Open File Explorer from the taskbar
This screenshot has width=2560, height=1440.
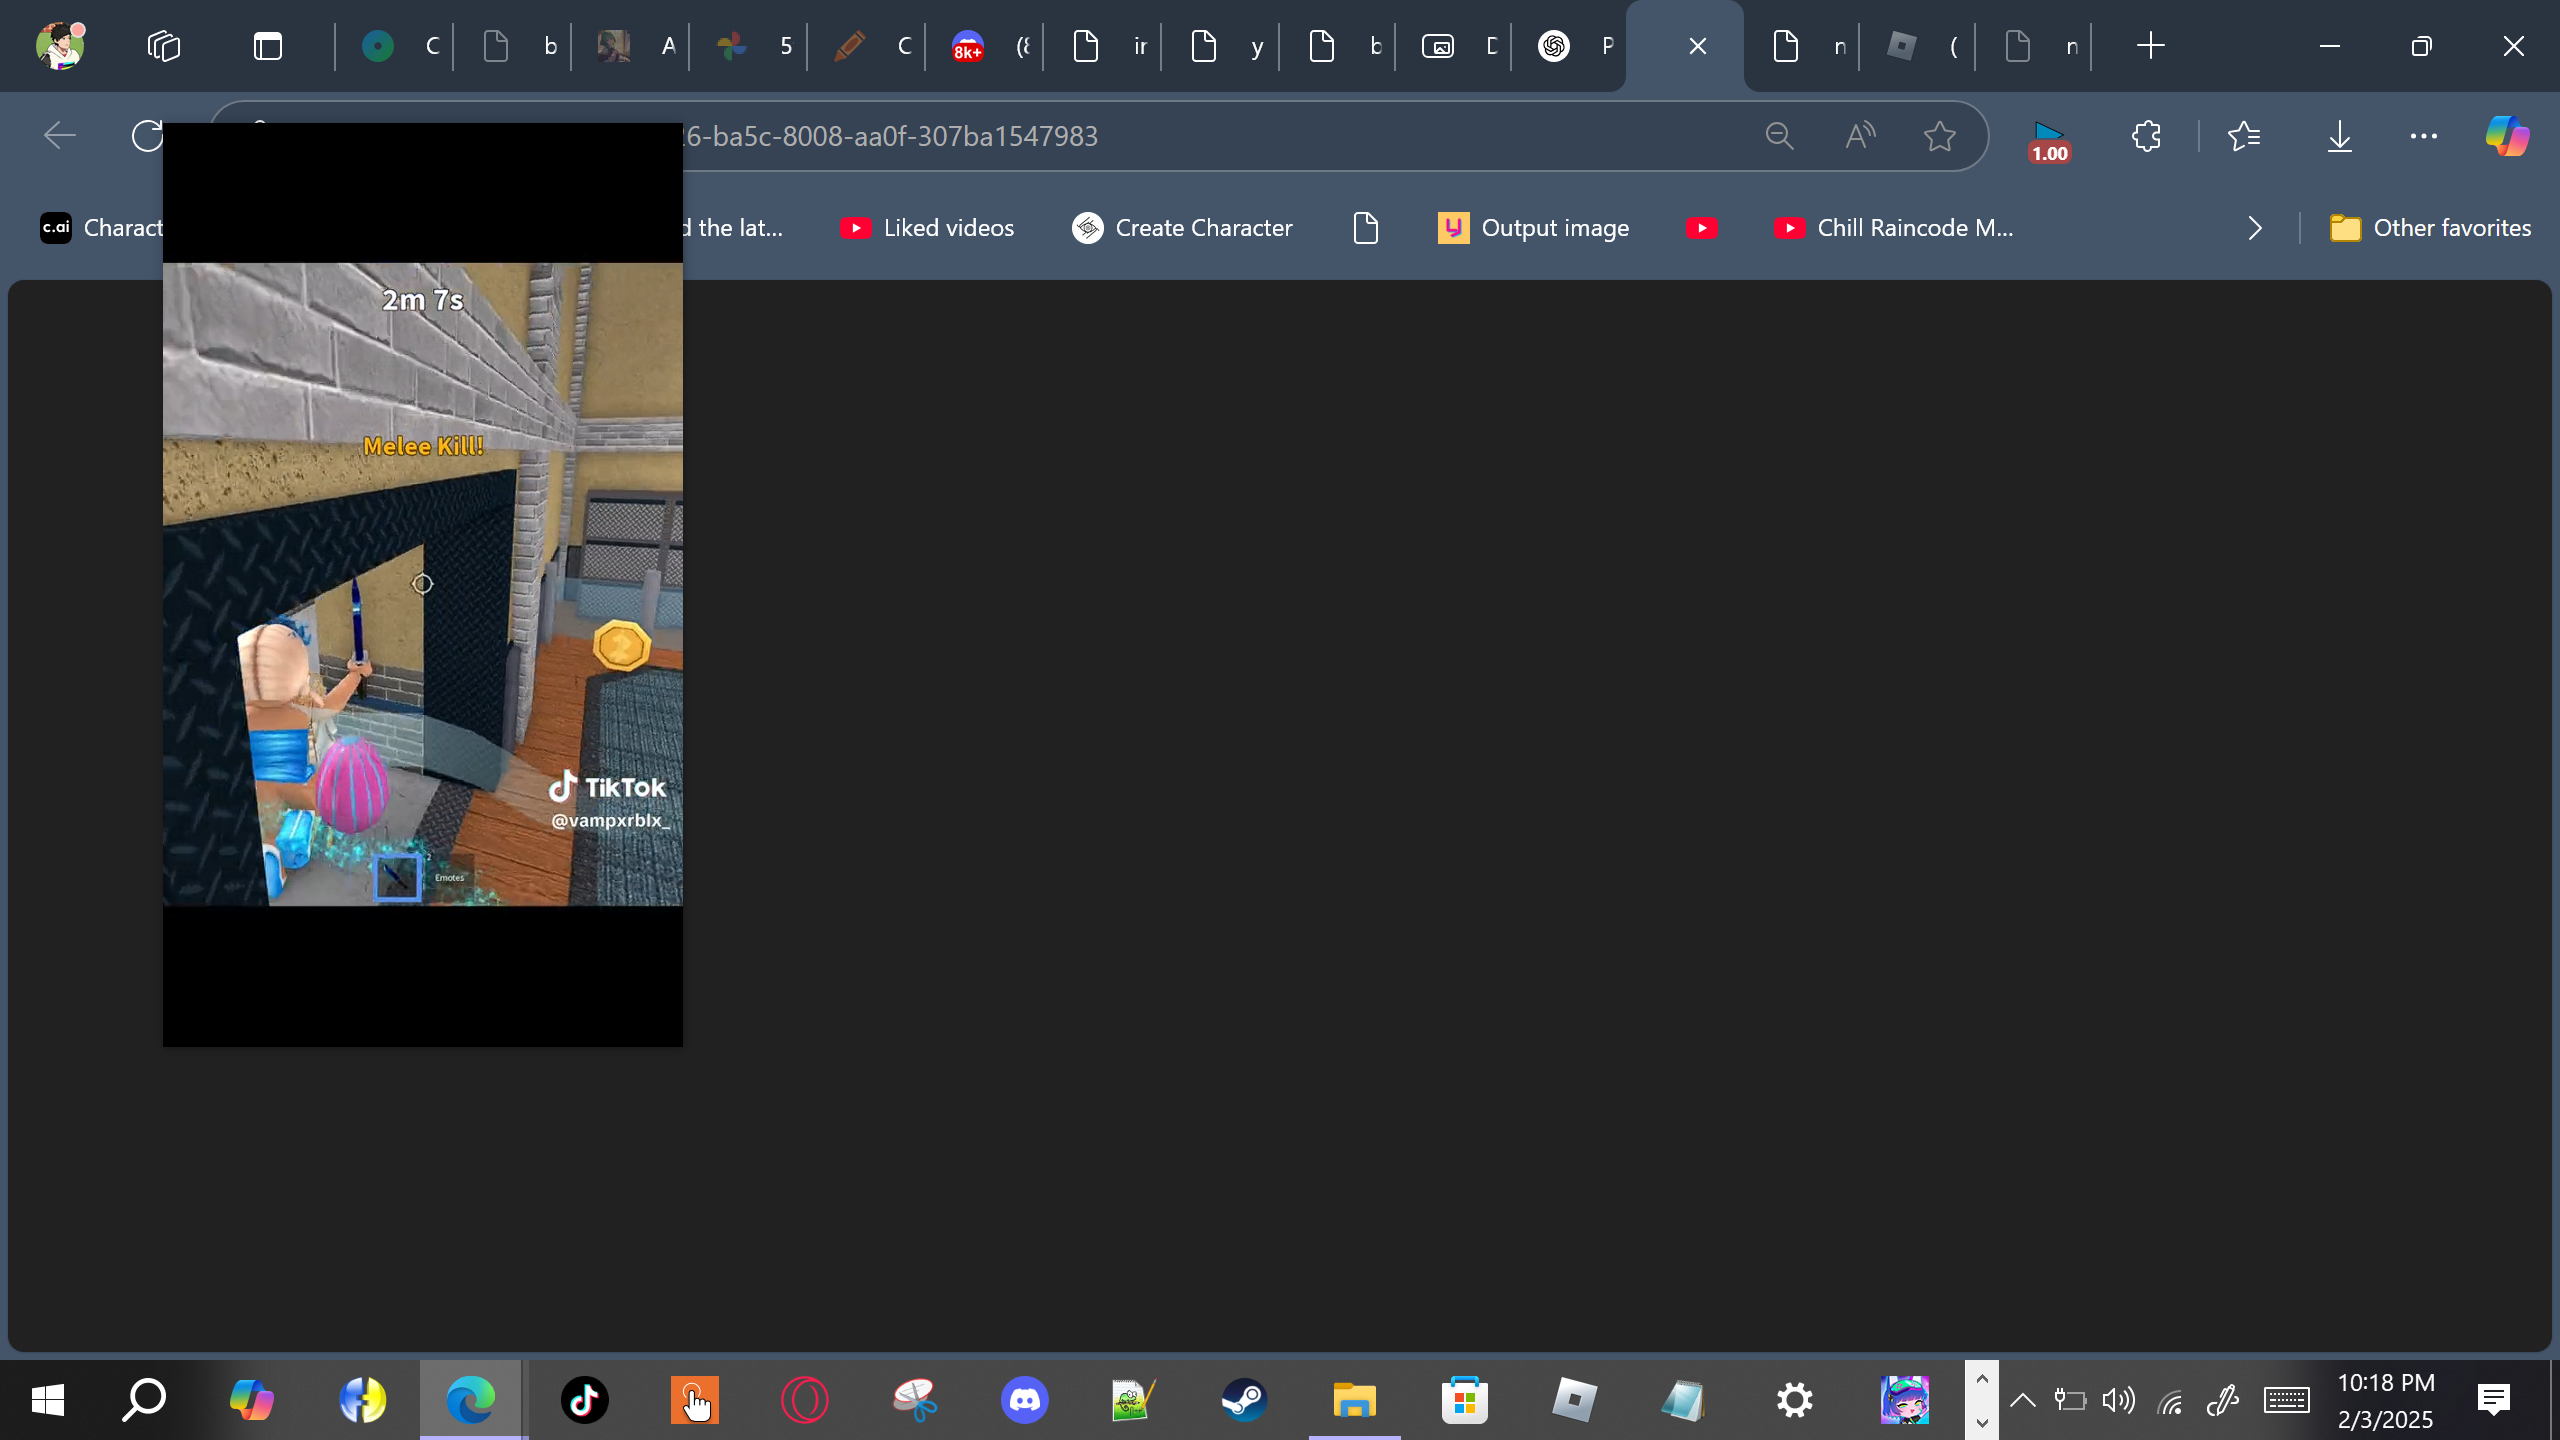pos(1355,1400)
